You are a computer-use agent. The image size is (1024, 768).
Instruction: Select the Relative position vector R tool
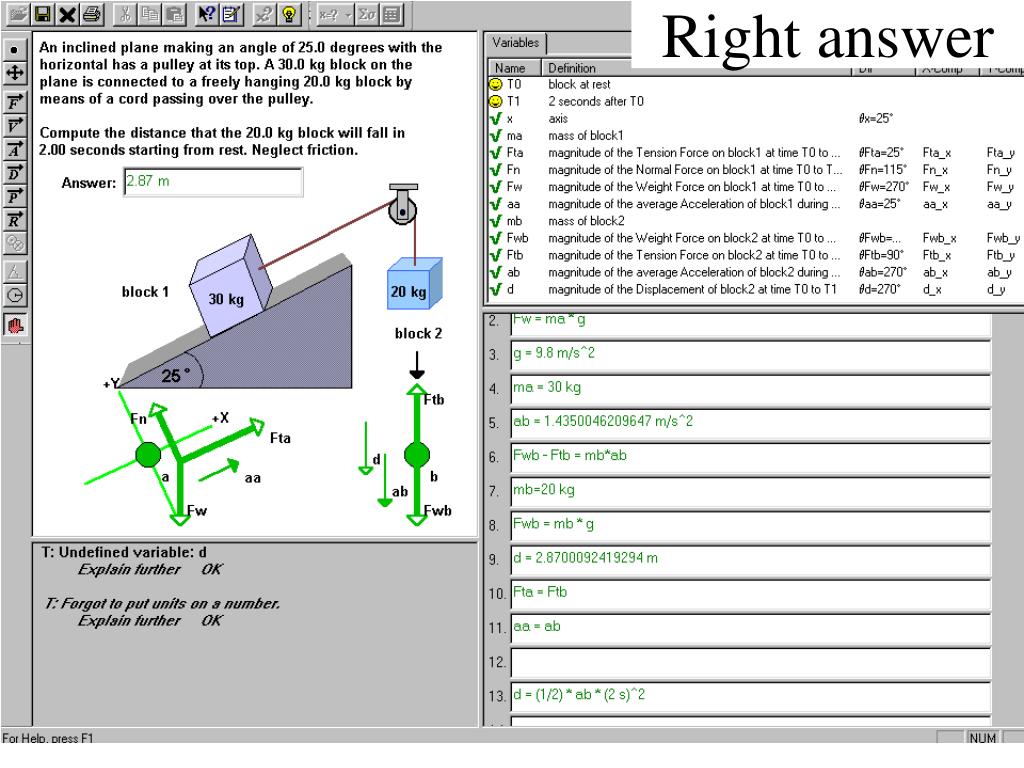[14, 220]
